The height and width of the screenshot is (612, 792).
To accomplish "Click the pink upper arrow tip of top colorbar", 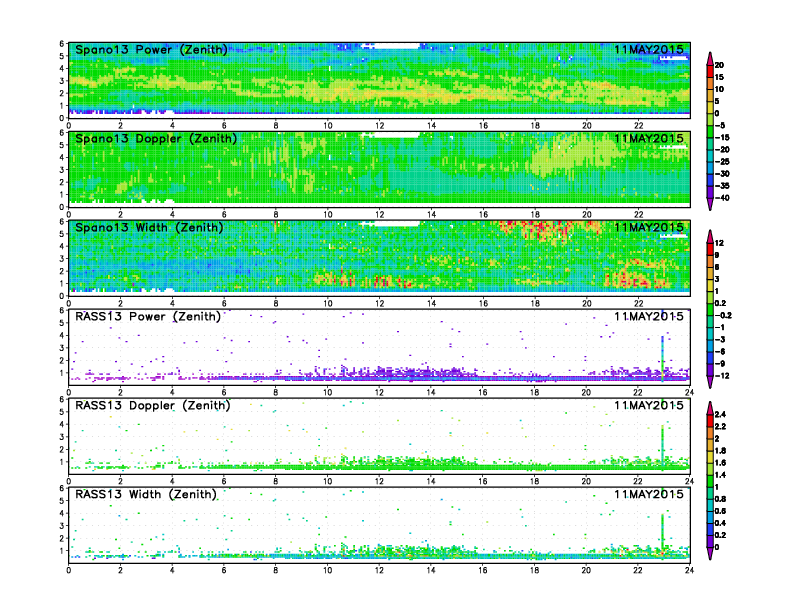I will [x=710, y=57].
